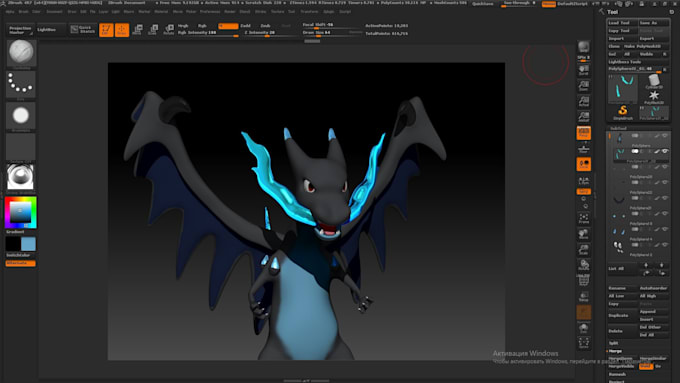Click the Zoom canvas icon
Image resolution: width=680 pixels, height=383 pixels.
click(x=584, y=86)
